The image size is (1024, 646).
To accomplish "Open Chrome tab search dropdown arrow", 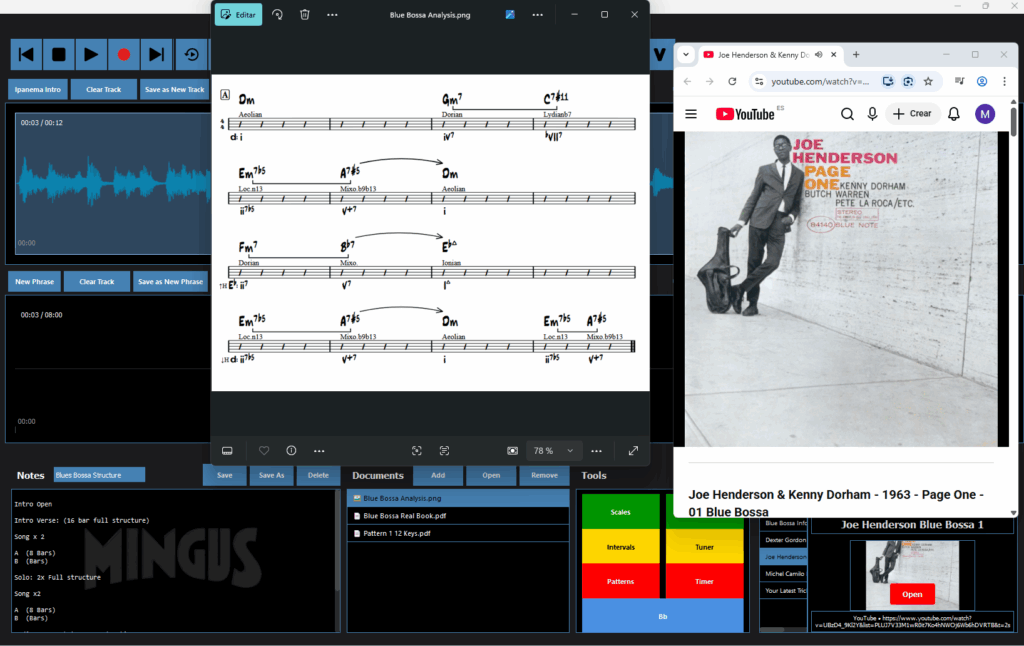I will tap(686, 54).
